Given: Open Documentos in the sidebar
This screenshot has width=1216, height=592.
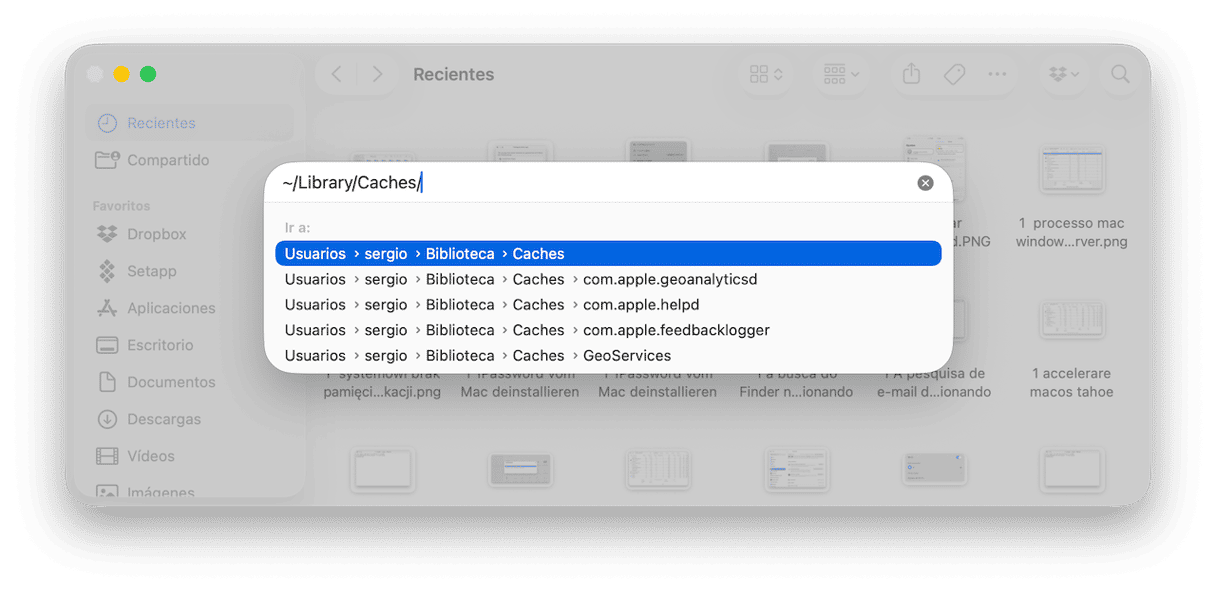Looking at the screenshot, I should coord(189,382).
